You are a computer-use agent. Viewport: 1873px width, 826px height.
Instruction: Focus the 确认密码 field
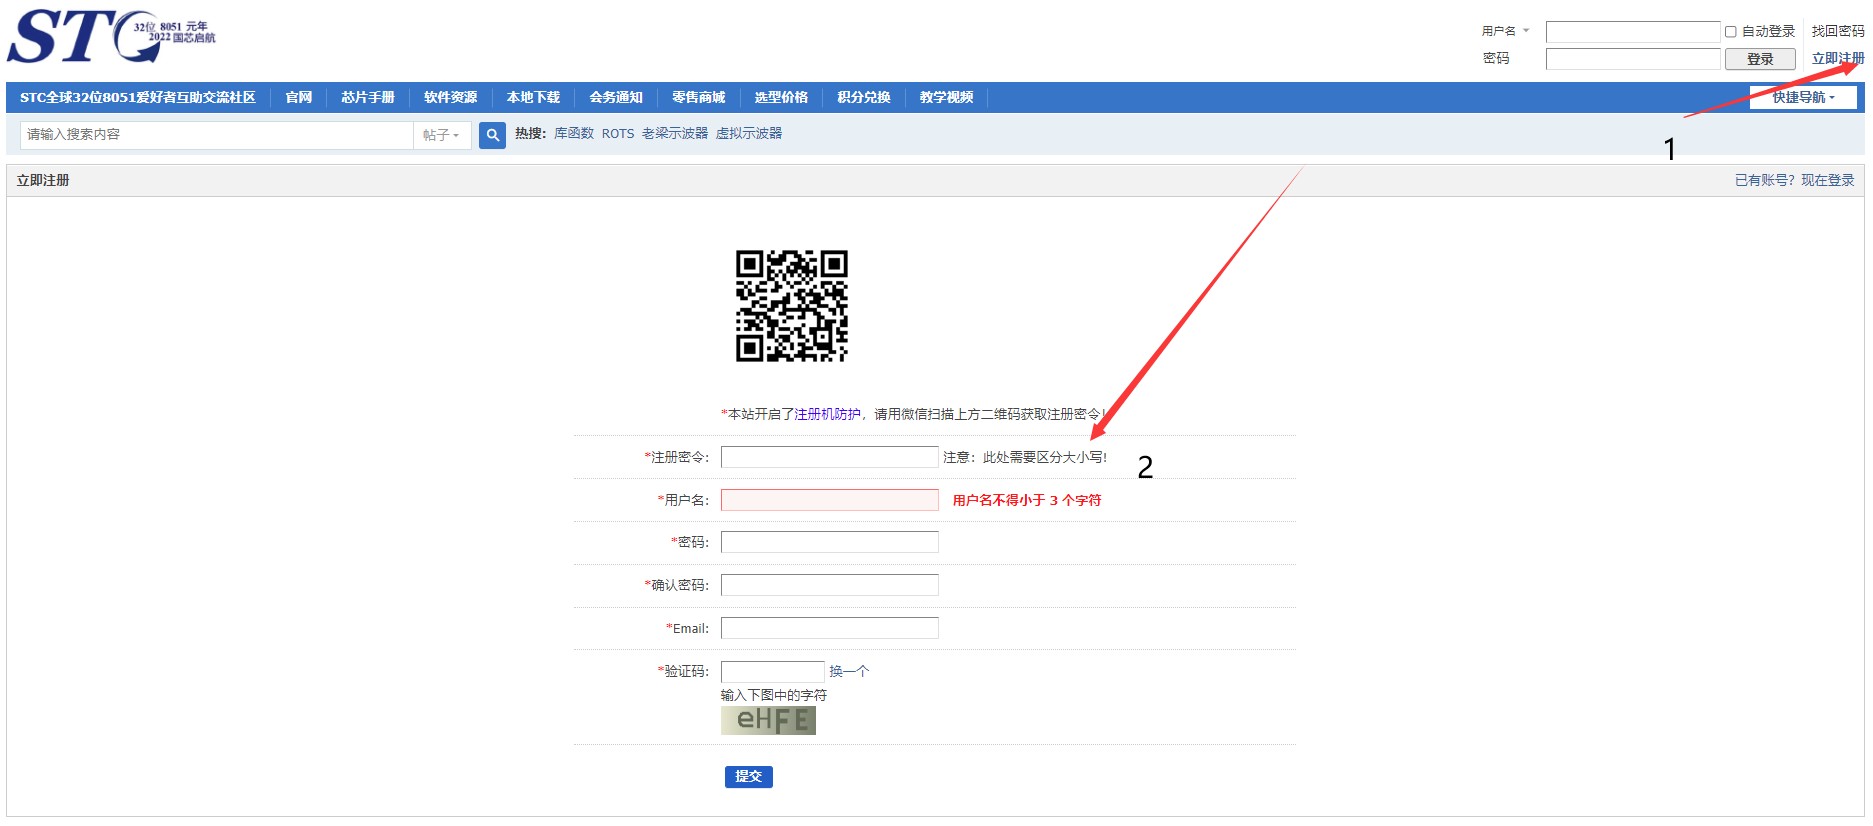point(830,585)
